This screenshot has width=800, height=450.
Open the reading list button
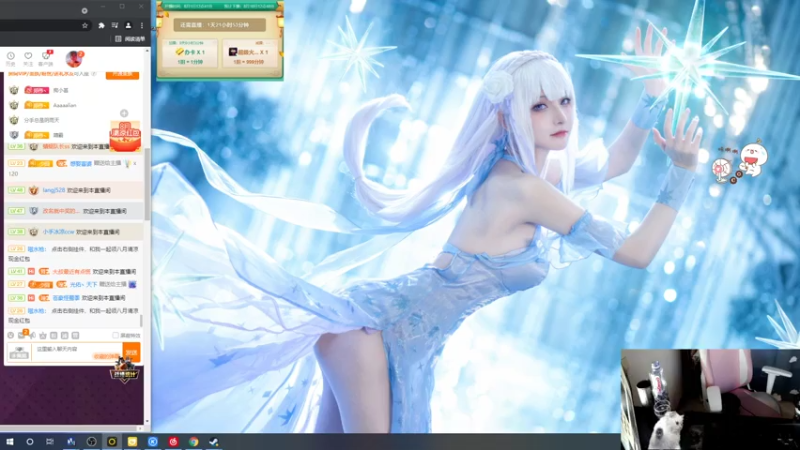tap(130, 39)
